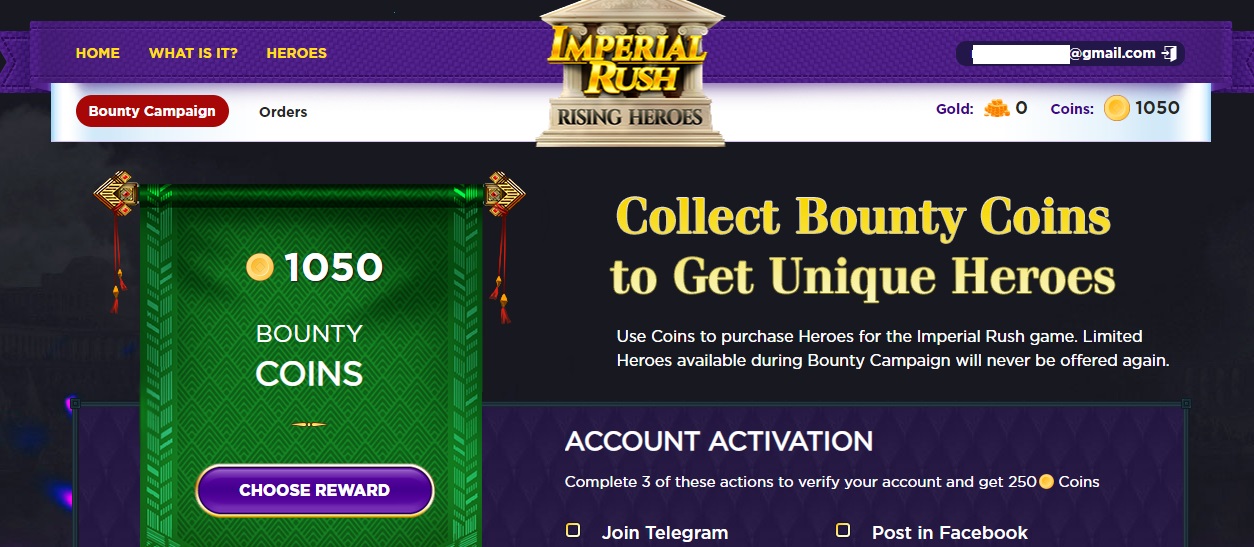Click the Join Telegram label

(x=665, y=533)
